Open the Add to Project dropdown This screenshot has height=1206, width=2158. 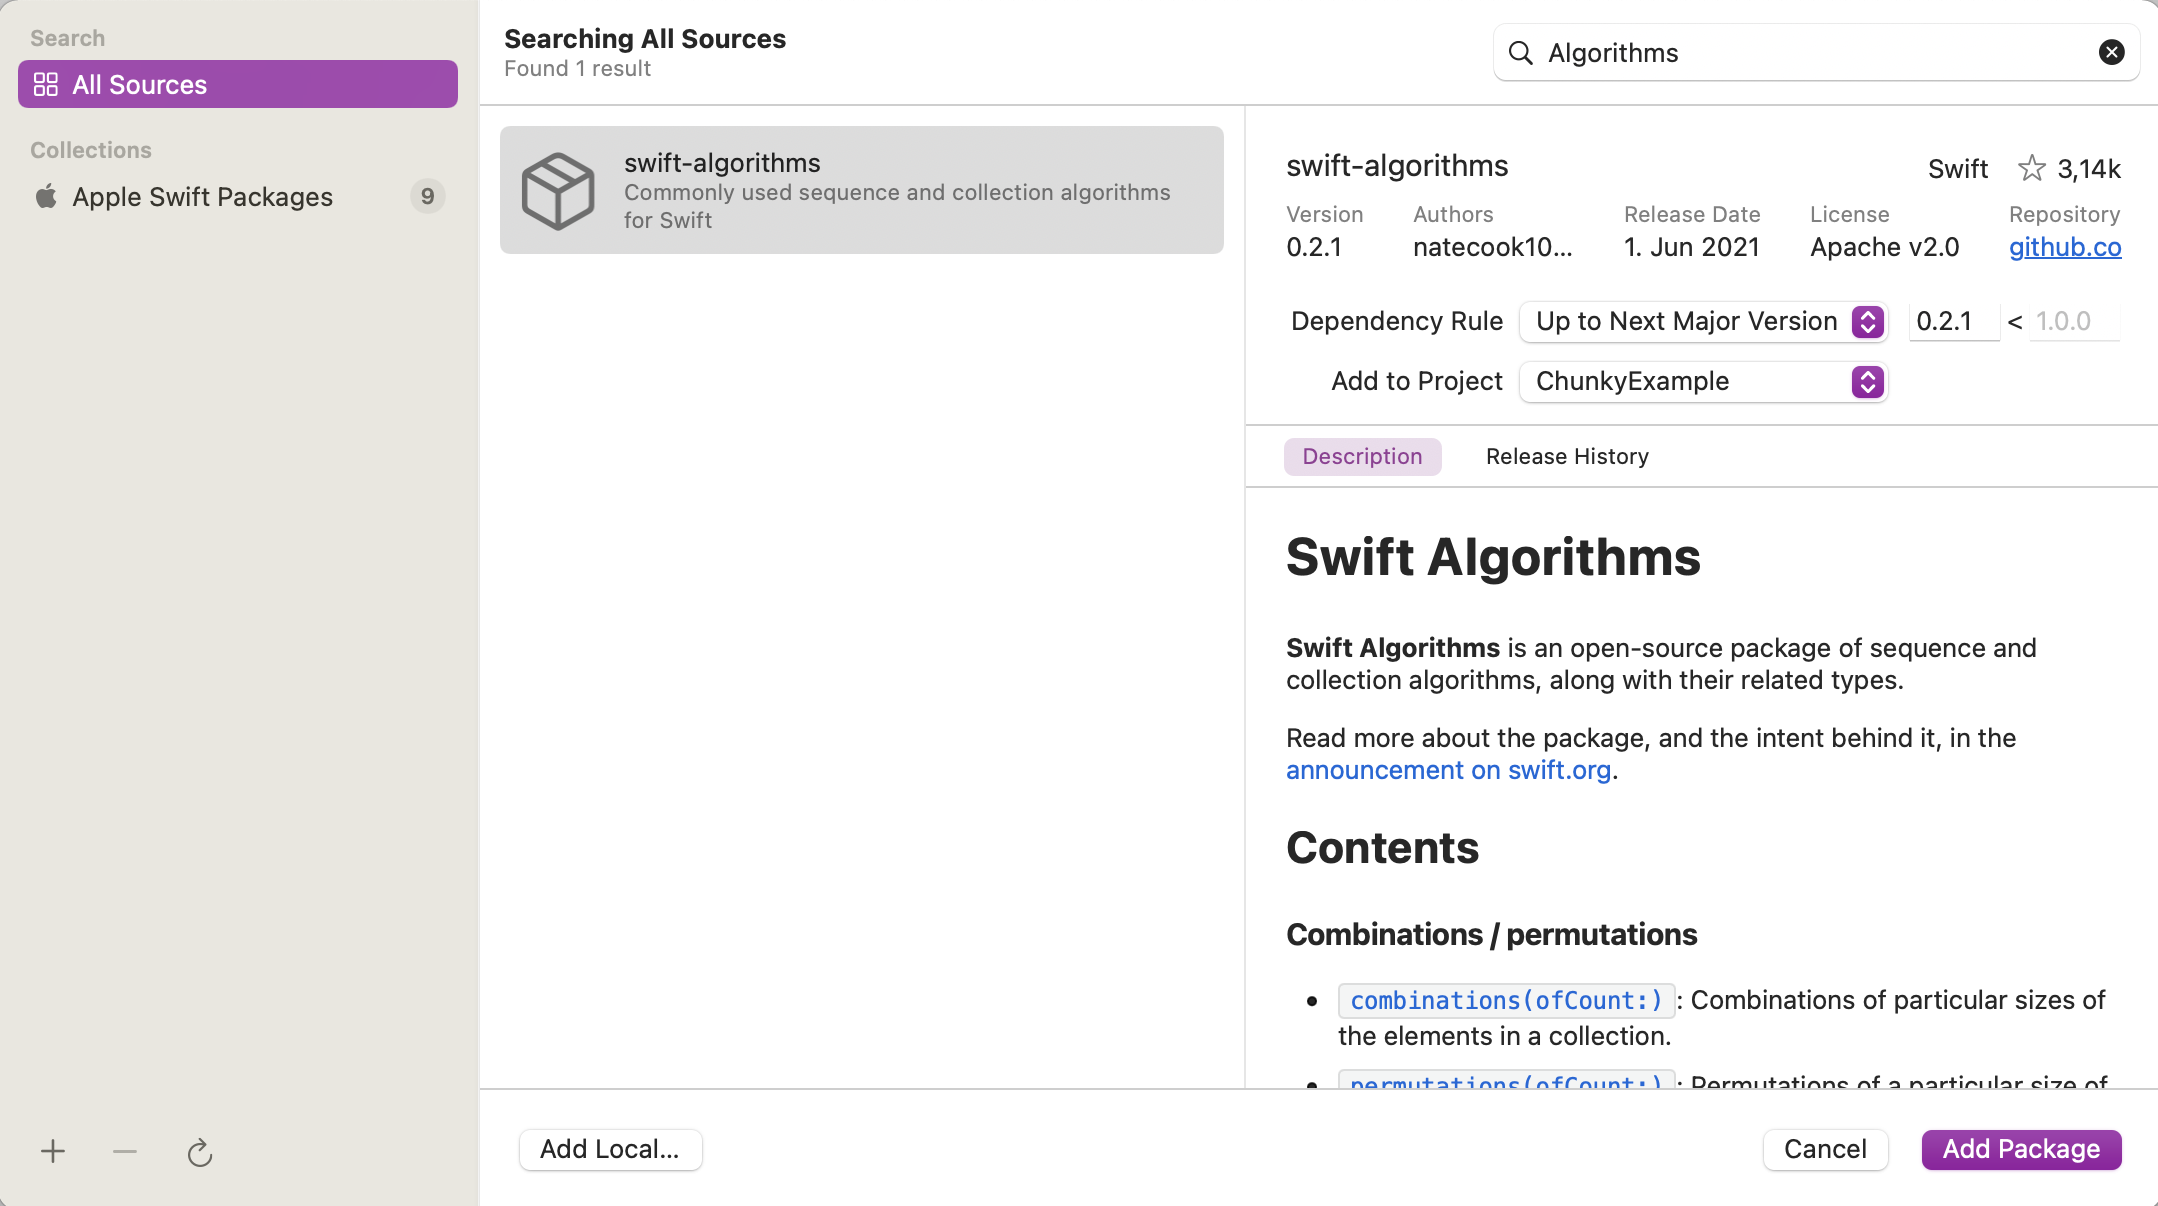(x=1703, y=381)
